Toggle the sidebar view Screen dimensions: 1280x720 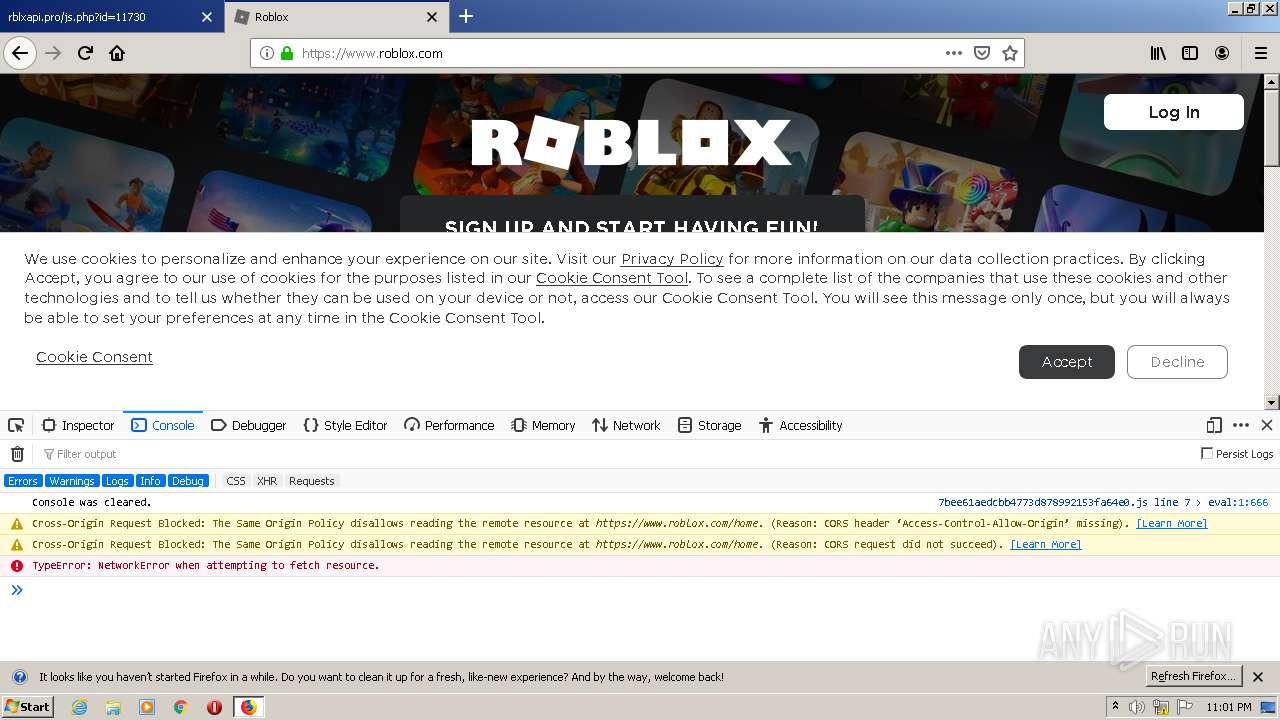(1190, 53)
